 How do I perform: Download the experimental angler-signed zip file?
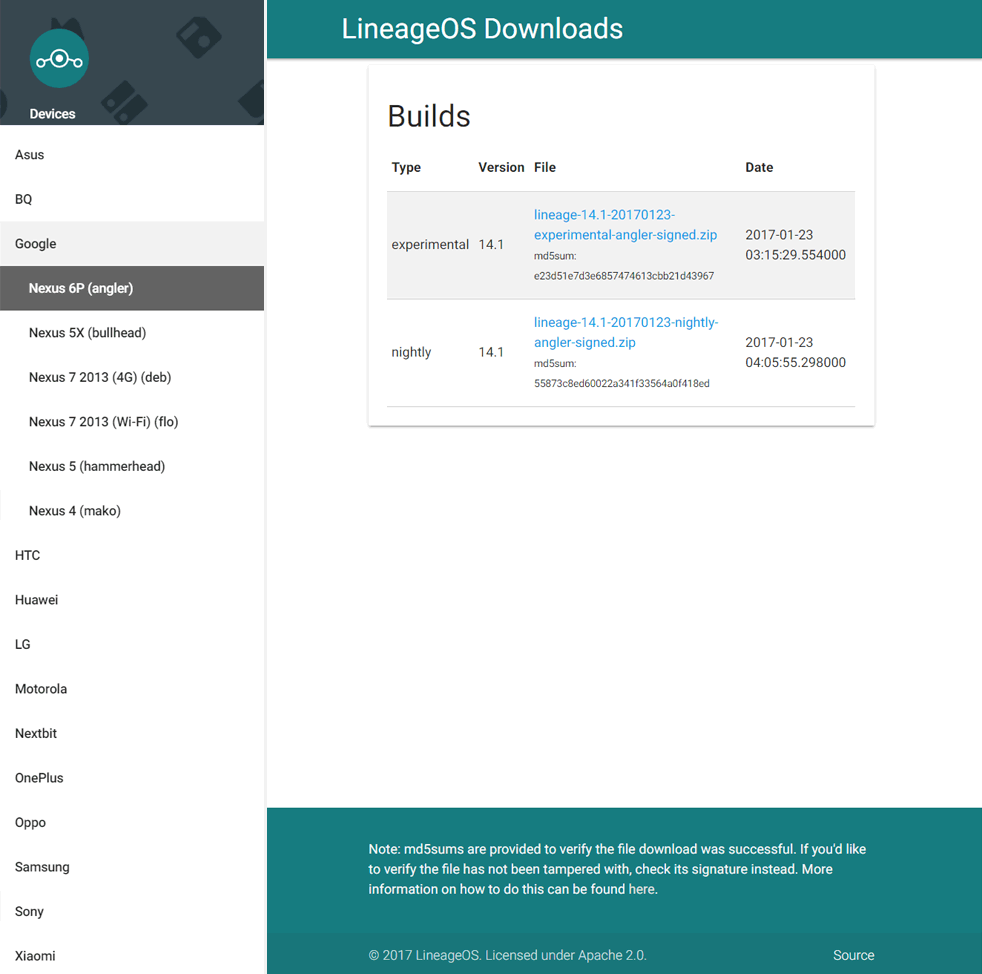[x=625, y=224]
